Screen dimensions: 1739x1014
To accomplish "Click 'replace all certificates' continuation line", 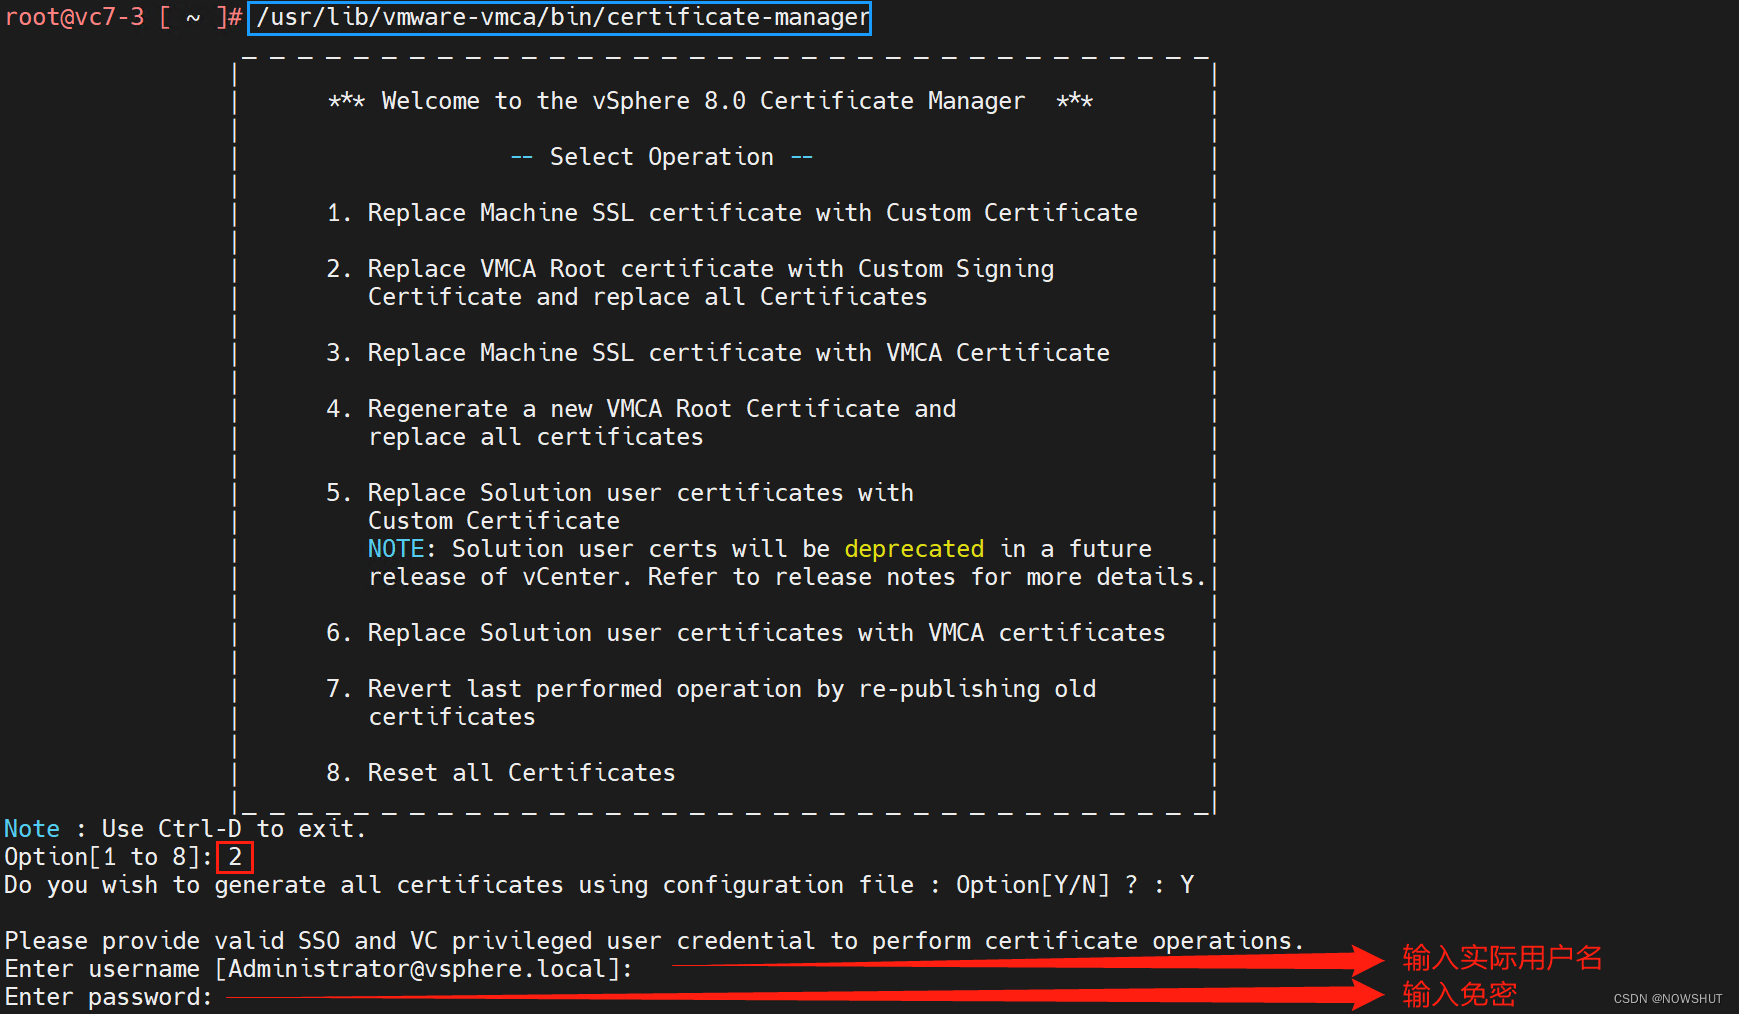I will (536, 437).
